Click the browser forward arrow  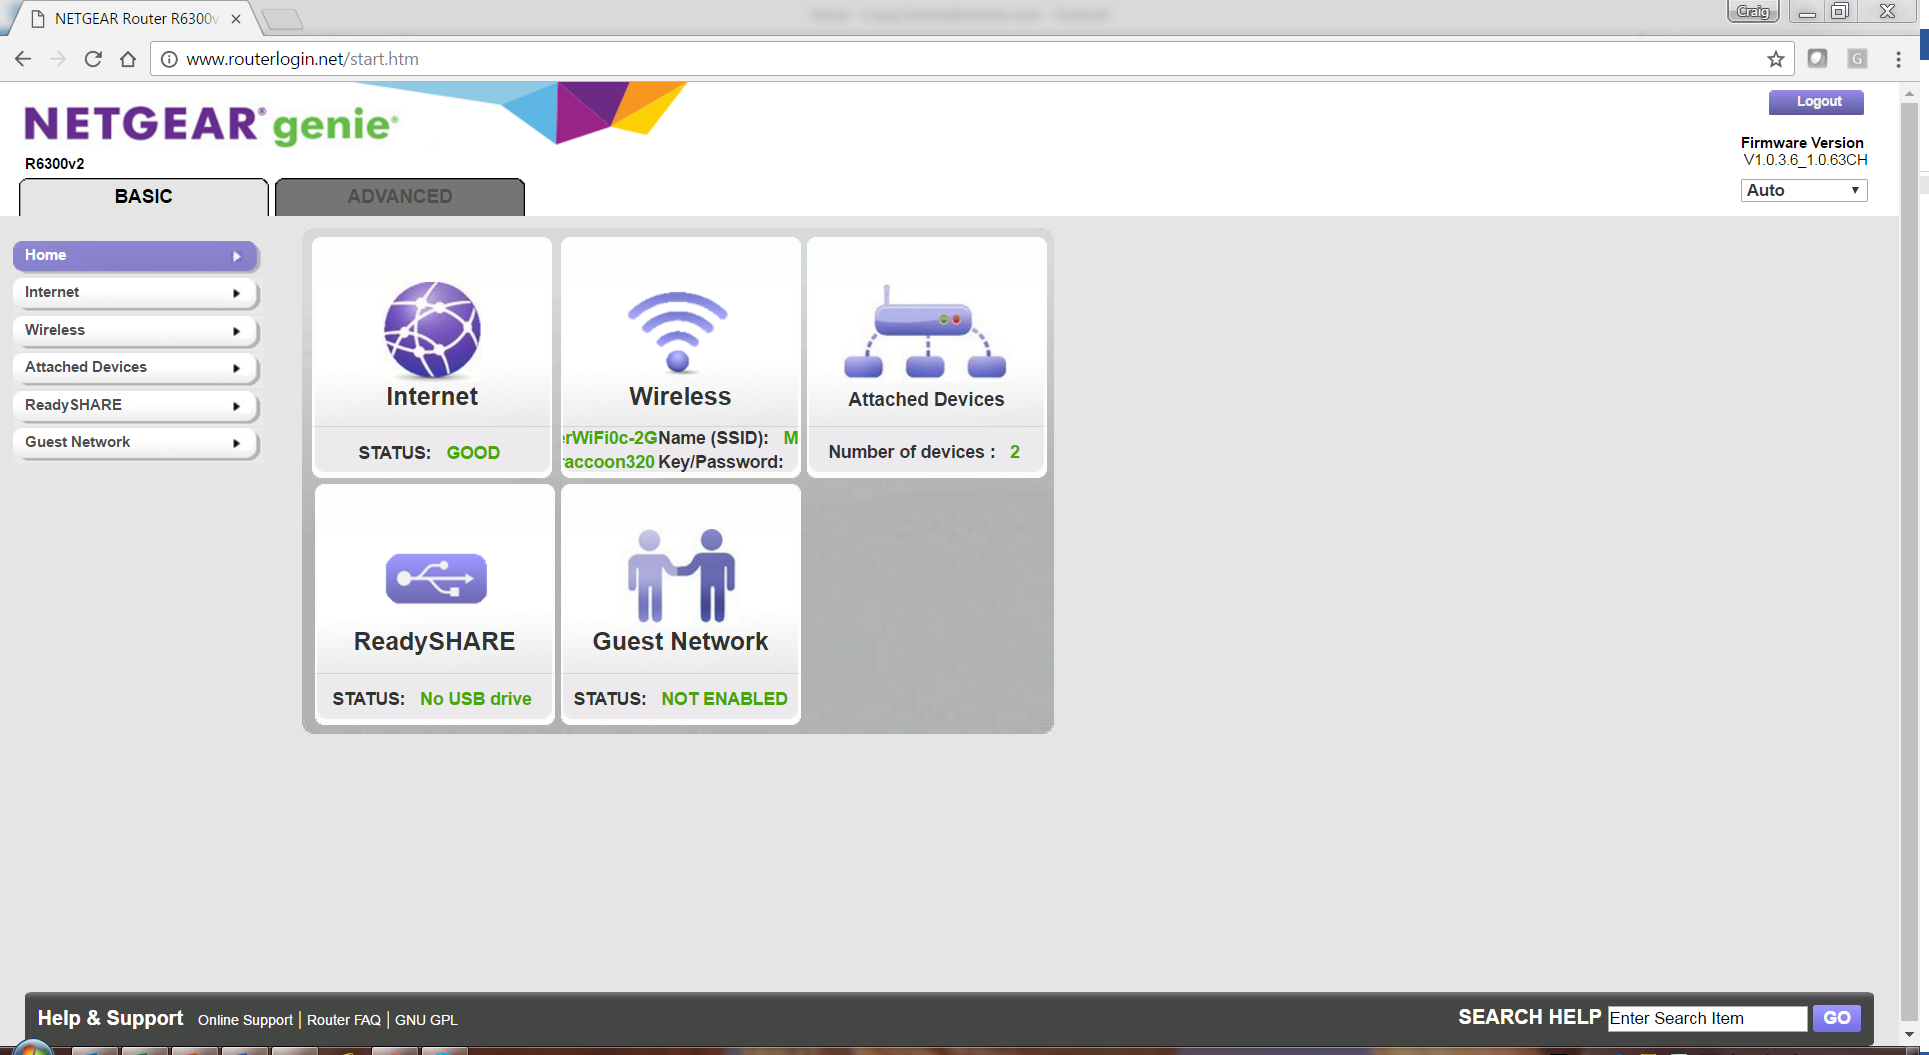[x=58, y=59]
